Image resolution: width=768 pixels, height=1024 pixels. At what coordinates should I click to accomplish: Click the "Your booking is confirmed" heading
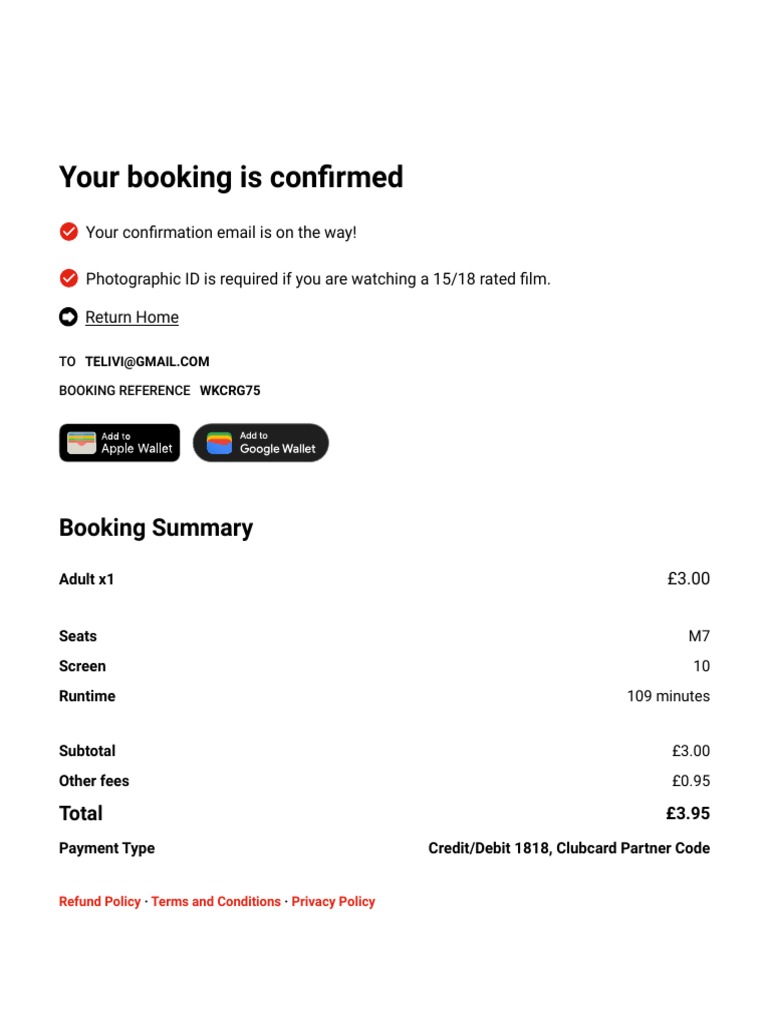(231, 177)
